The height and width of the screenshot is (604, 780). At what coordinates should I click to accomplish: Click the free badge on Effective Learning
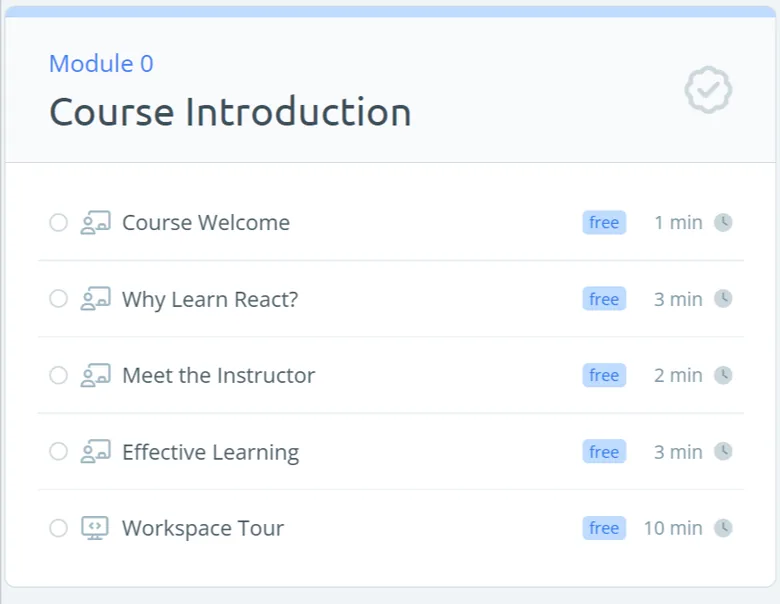[x=604, y=452]
